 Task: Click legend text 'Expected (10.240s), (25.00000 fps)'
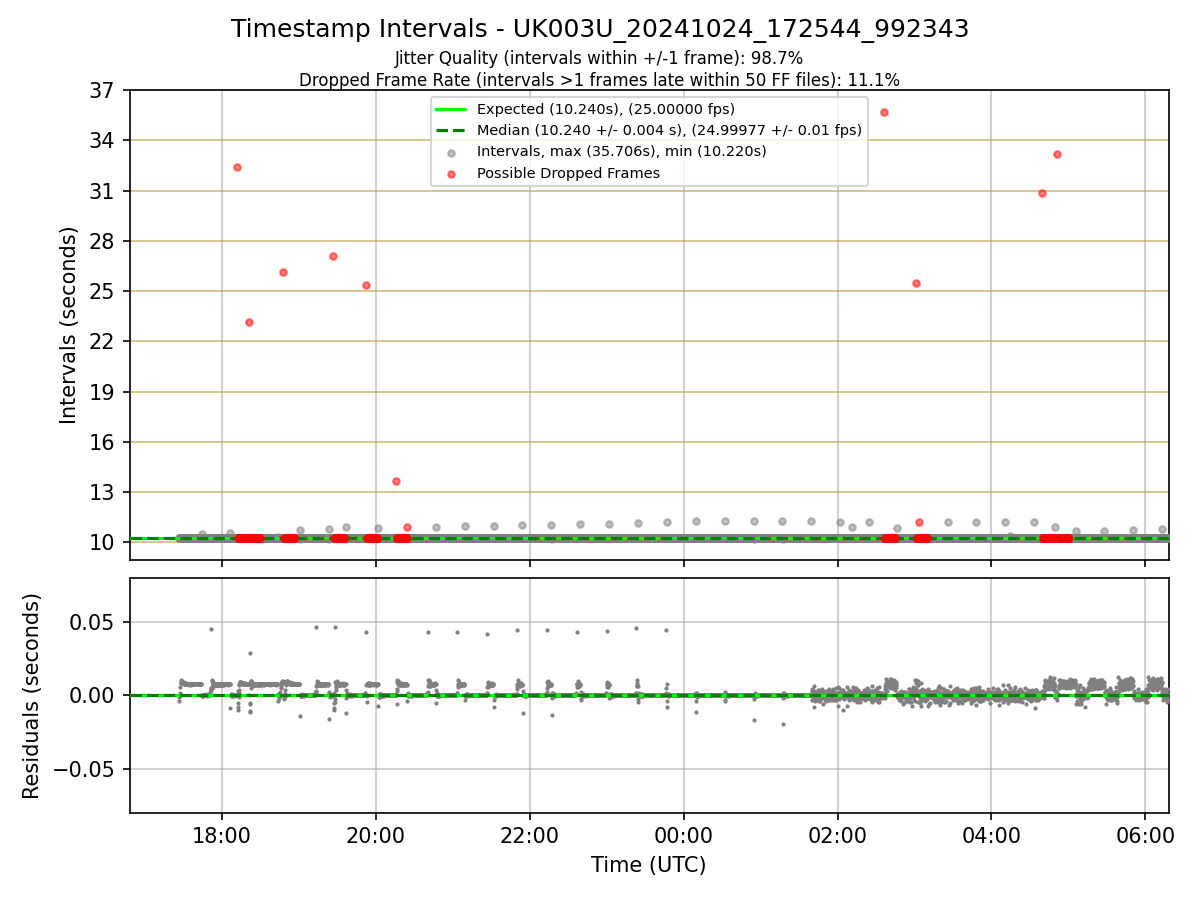tap(606, 109)
